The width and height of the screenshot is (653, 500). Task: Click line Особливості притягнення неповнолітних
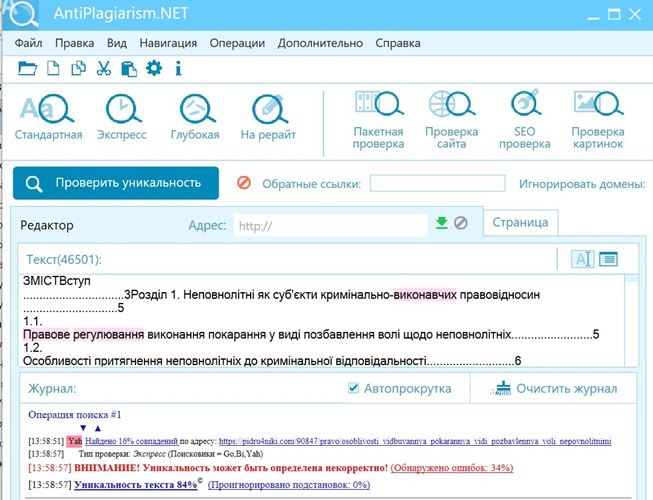click(272, 361)
